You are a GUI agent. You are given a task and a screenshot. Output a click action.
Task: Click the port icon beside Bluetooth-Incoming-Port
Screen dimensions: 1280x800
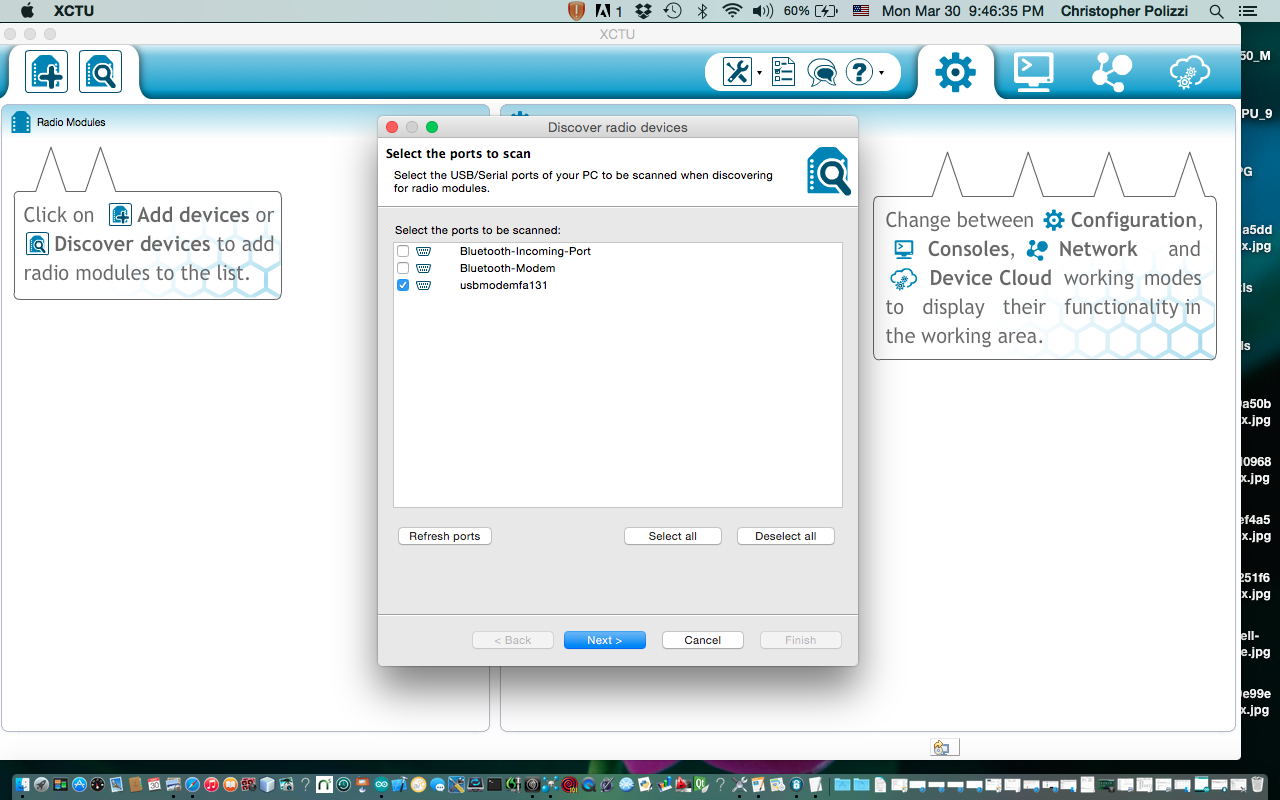pos(423,251)
